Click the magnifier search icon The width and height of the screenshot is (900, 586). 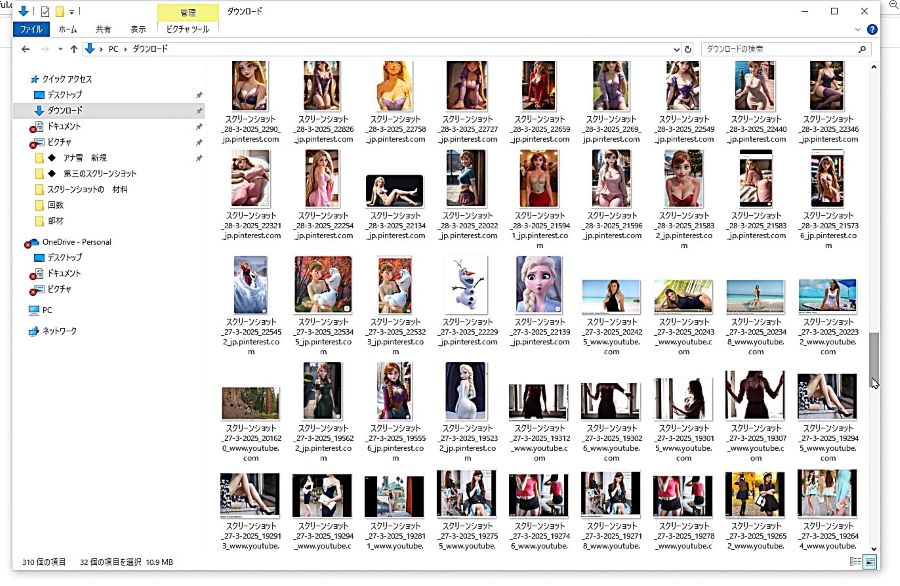[x=862, y=49]
